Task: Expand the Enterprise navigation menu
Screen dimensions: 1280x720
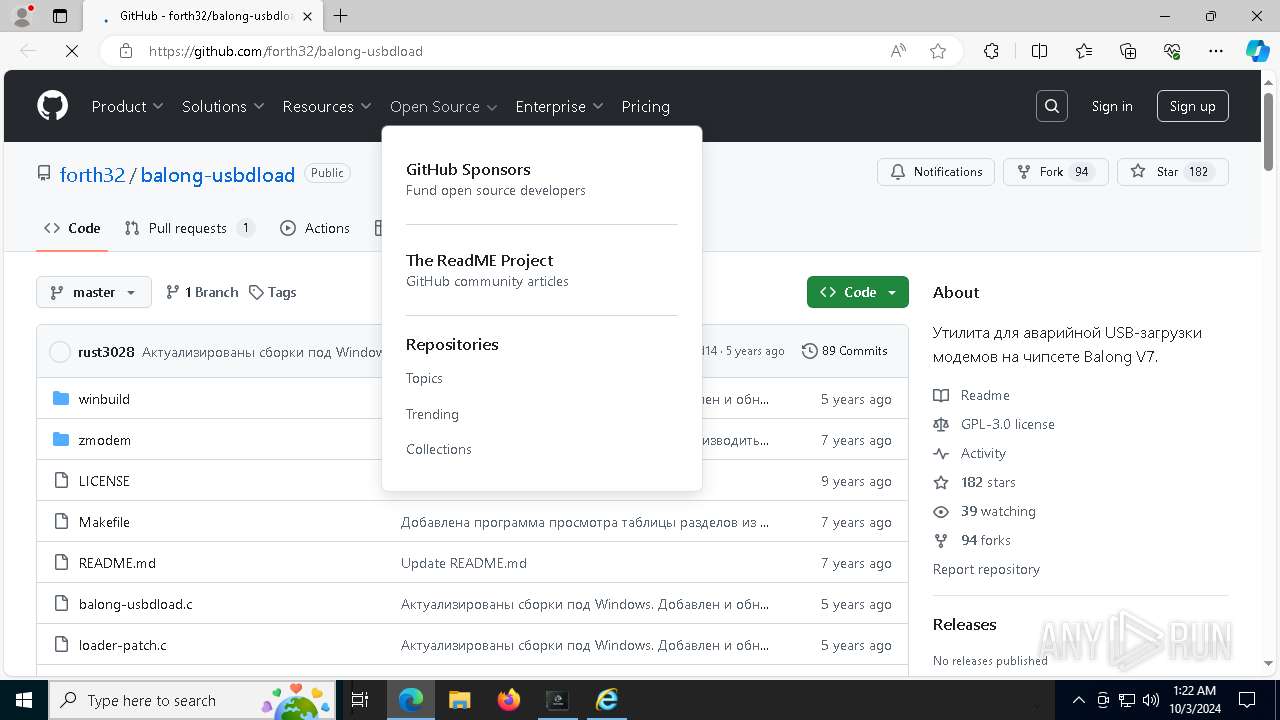Action: (x=559, y=106)
